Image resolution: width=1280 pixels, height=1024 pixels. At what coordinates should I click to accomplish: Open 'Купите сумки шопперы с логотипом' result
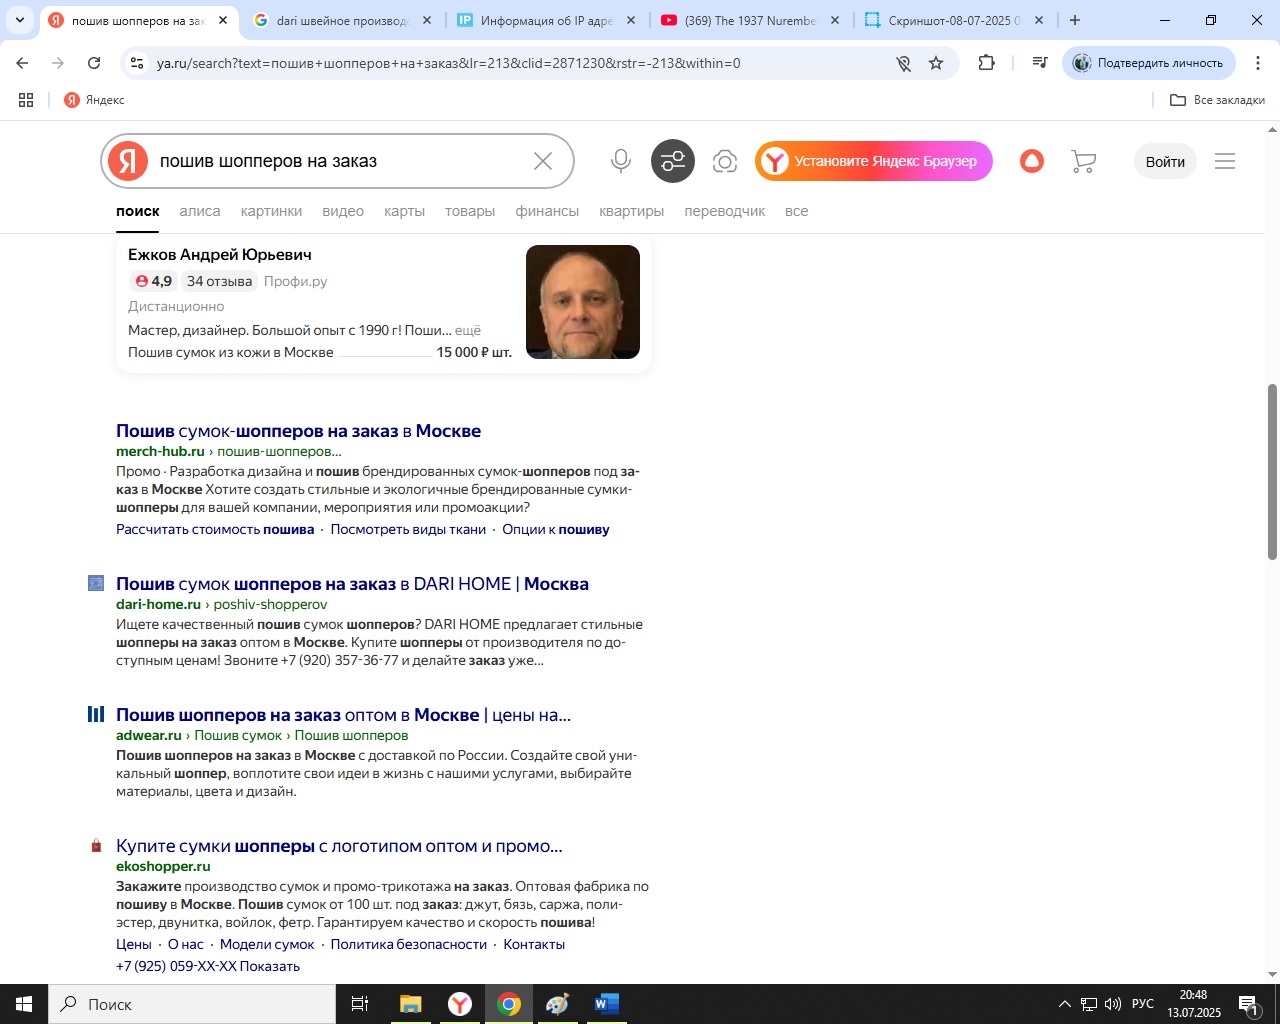[339, 846]
